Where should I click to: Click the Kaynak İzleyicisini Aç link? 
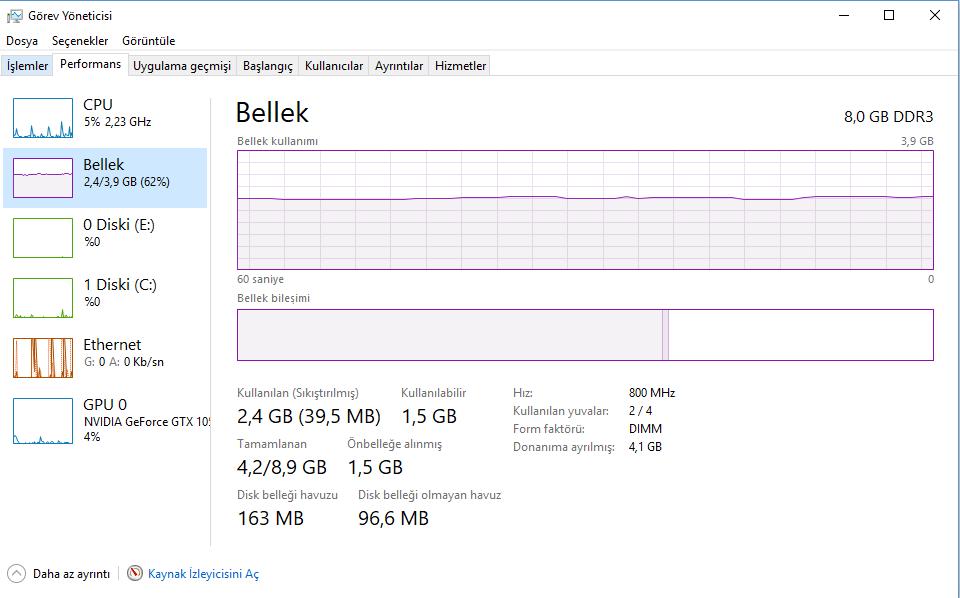point(203,574)
